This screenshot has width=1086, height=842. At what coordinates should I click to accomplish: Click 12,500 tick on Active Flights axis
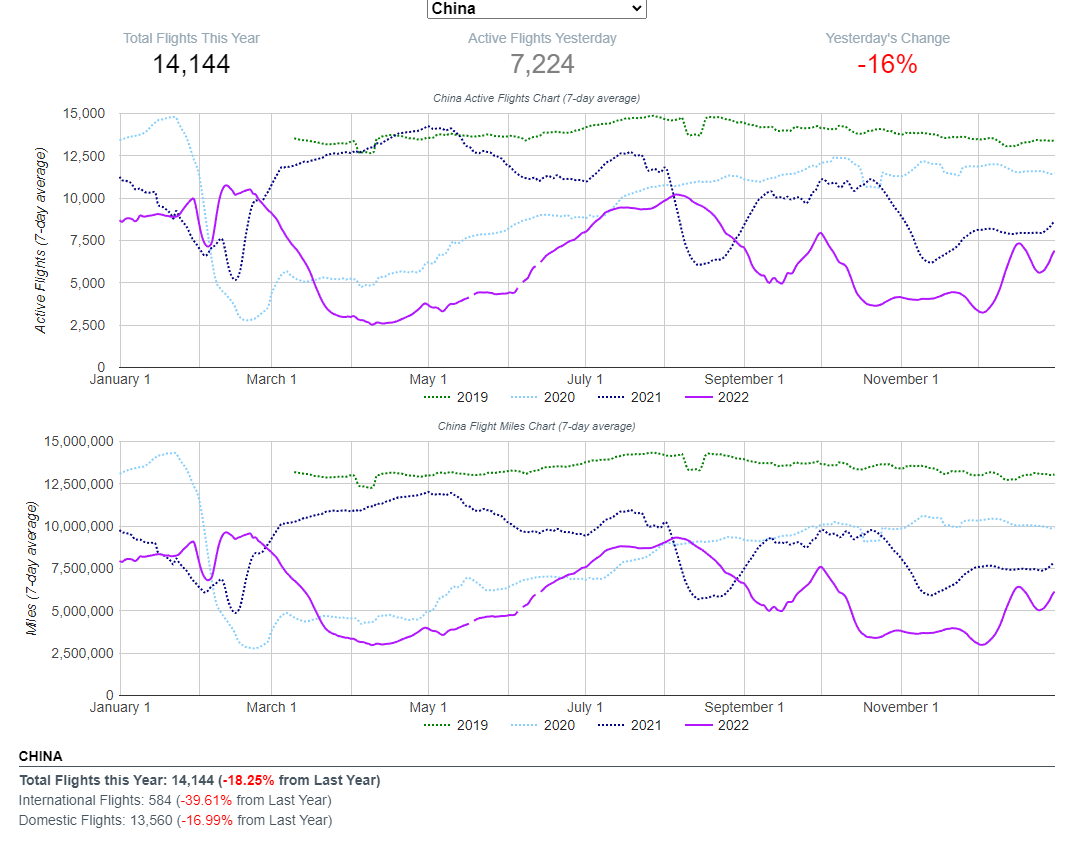[84, 156]
